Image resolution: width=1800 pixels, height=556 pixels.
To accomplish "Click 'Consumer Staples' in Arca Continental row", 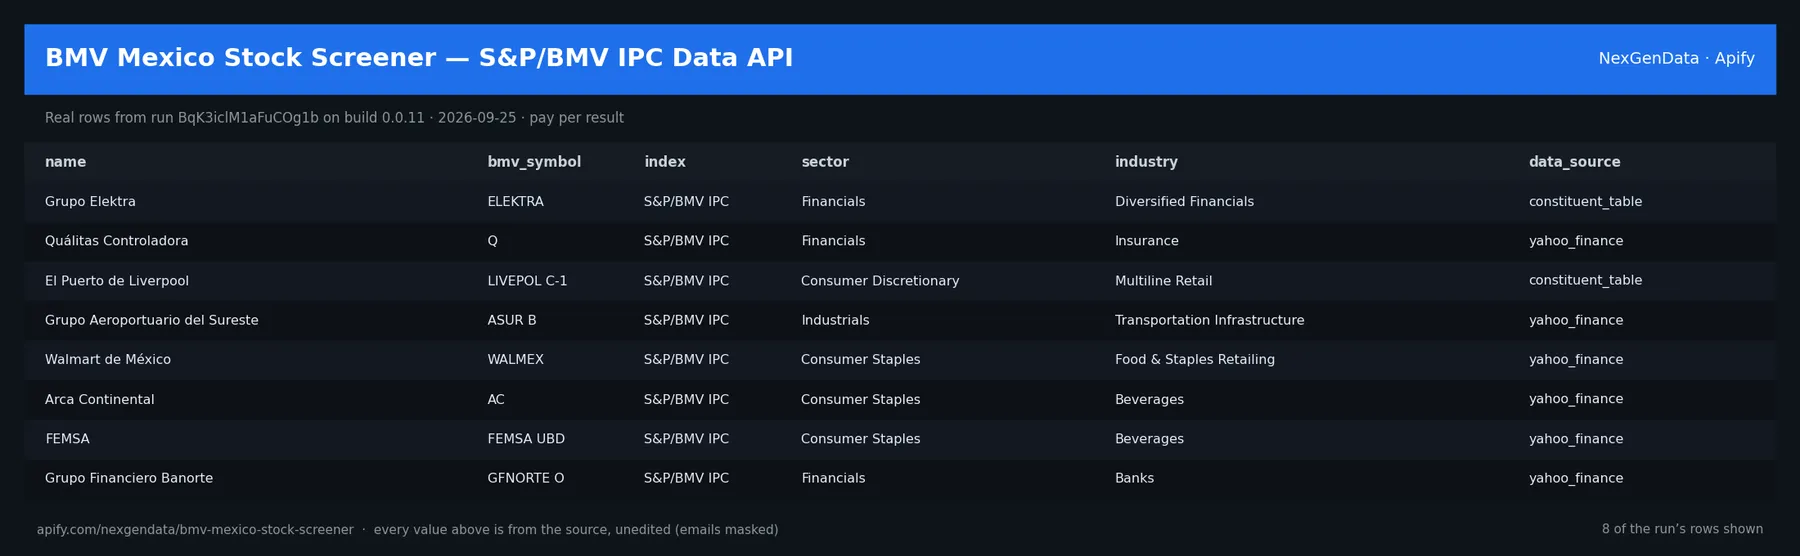I will (860, 399).
